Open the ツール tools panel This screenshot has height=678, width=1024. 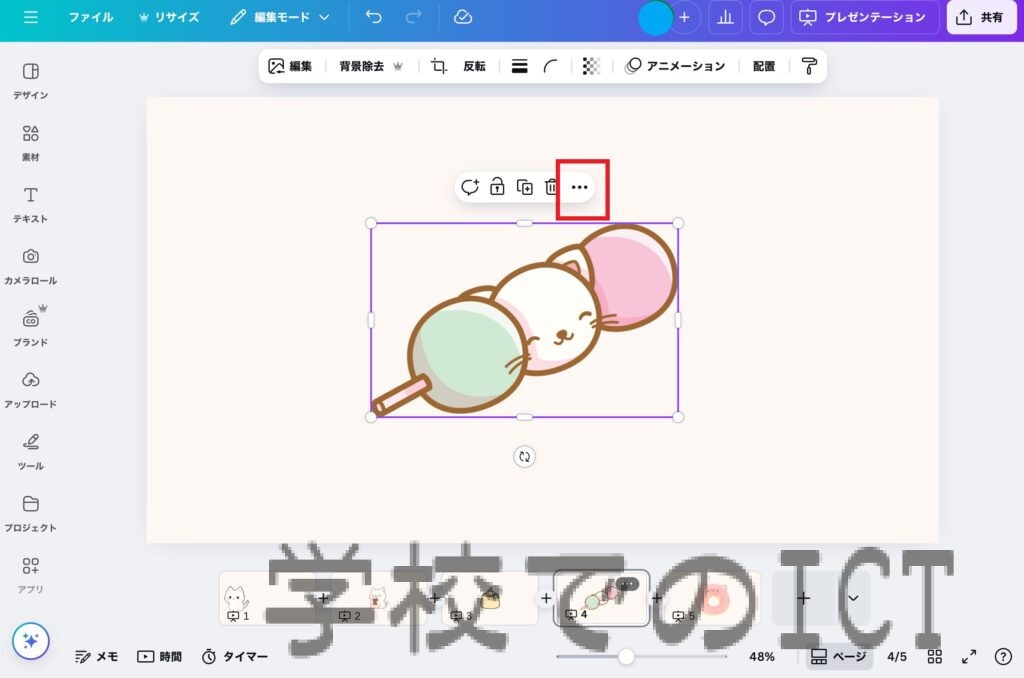31,452
